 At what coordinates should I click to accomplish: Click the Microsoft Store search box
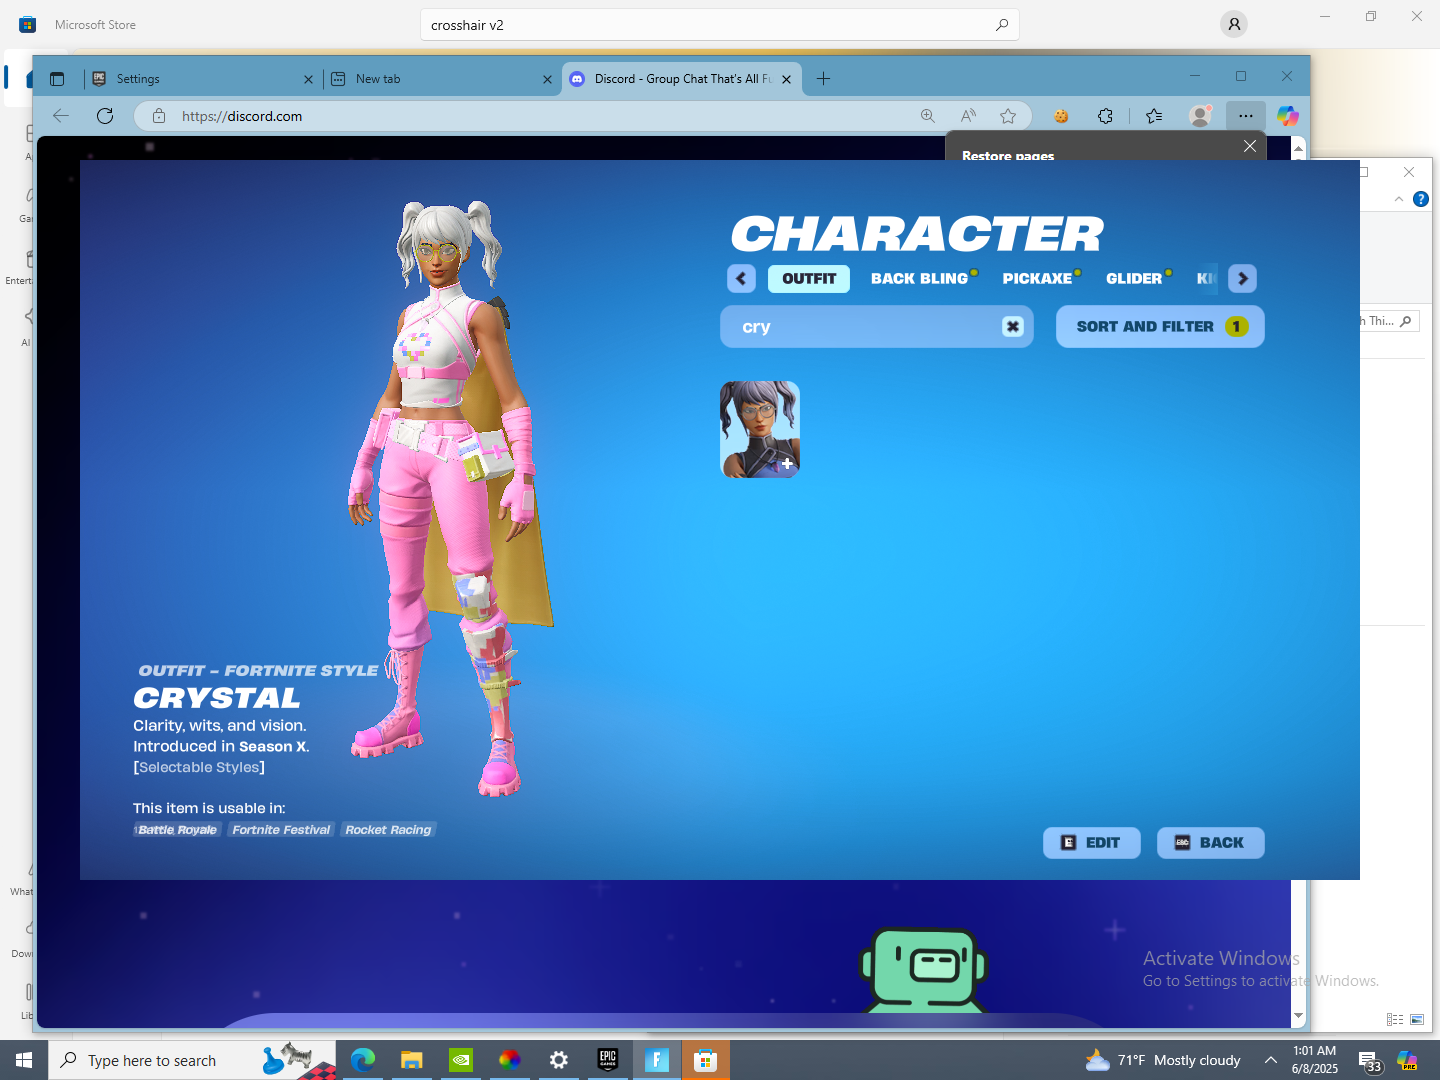click(720, 25)
